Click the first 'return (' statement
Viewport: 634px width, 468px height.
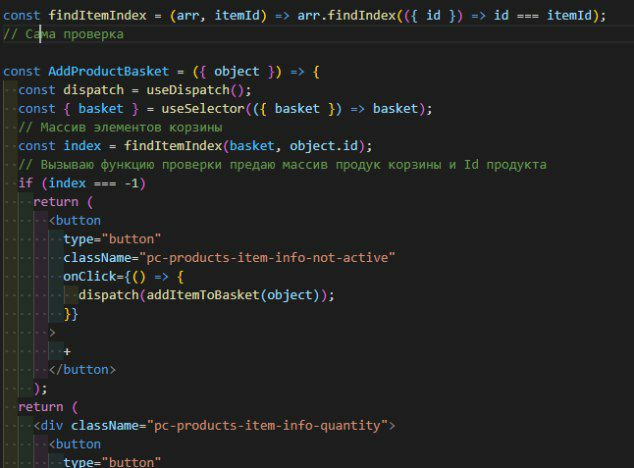63,201
